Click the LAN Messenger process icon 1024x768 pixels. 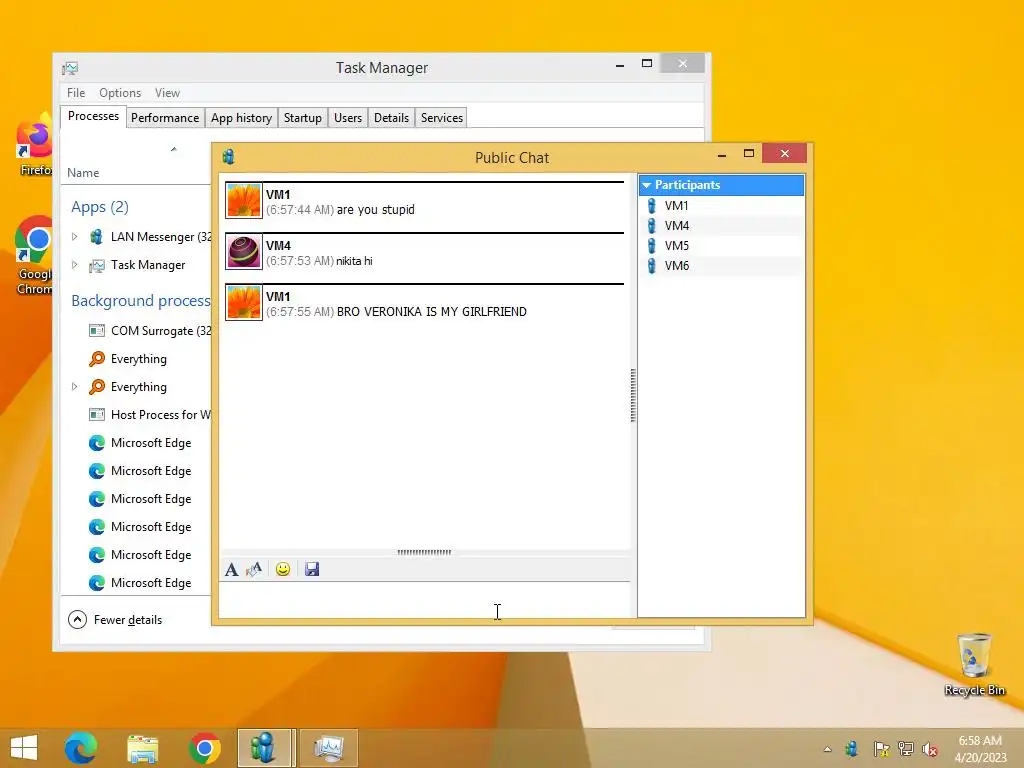[97, 236]
